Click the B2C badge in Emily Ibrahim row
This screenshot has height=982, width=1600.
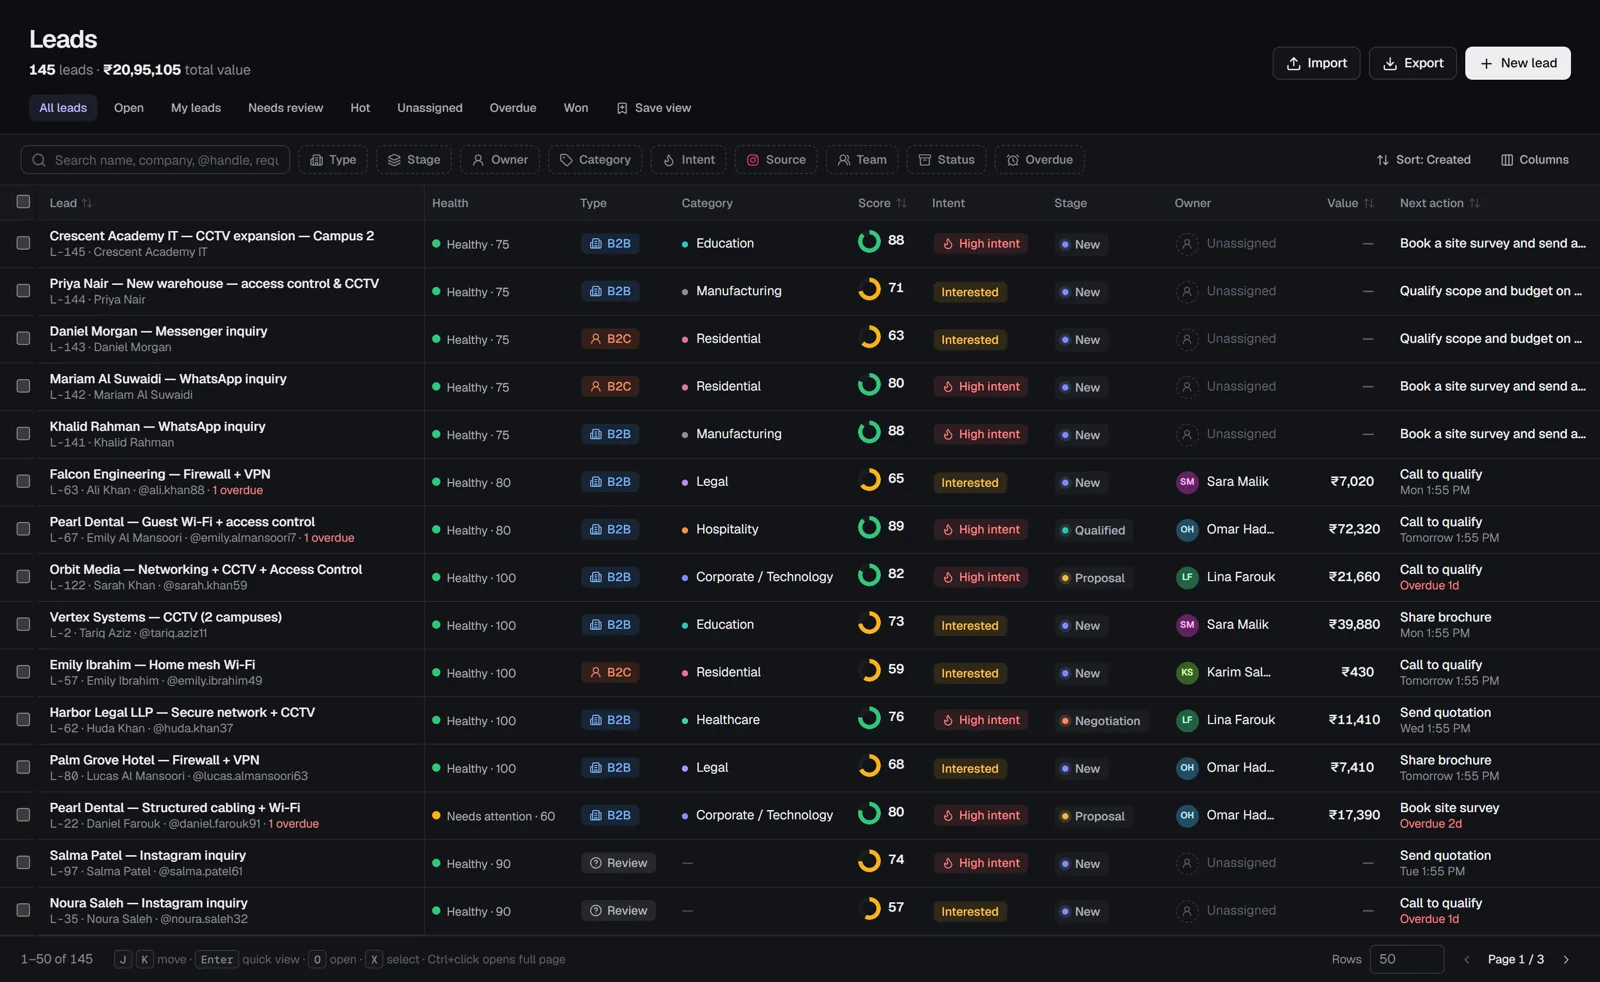[610, 672]
